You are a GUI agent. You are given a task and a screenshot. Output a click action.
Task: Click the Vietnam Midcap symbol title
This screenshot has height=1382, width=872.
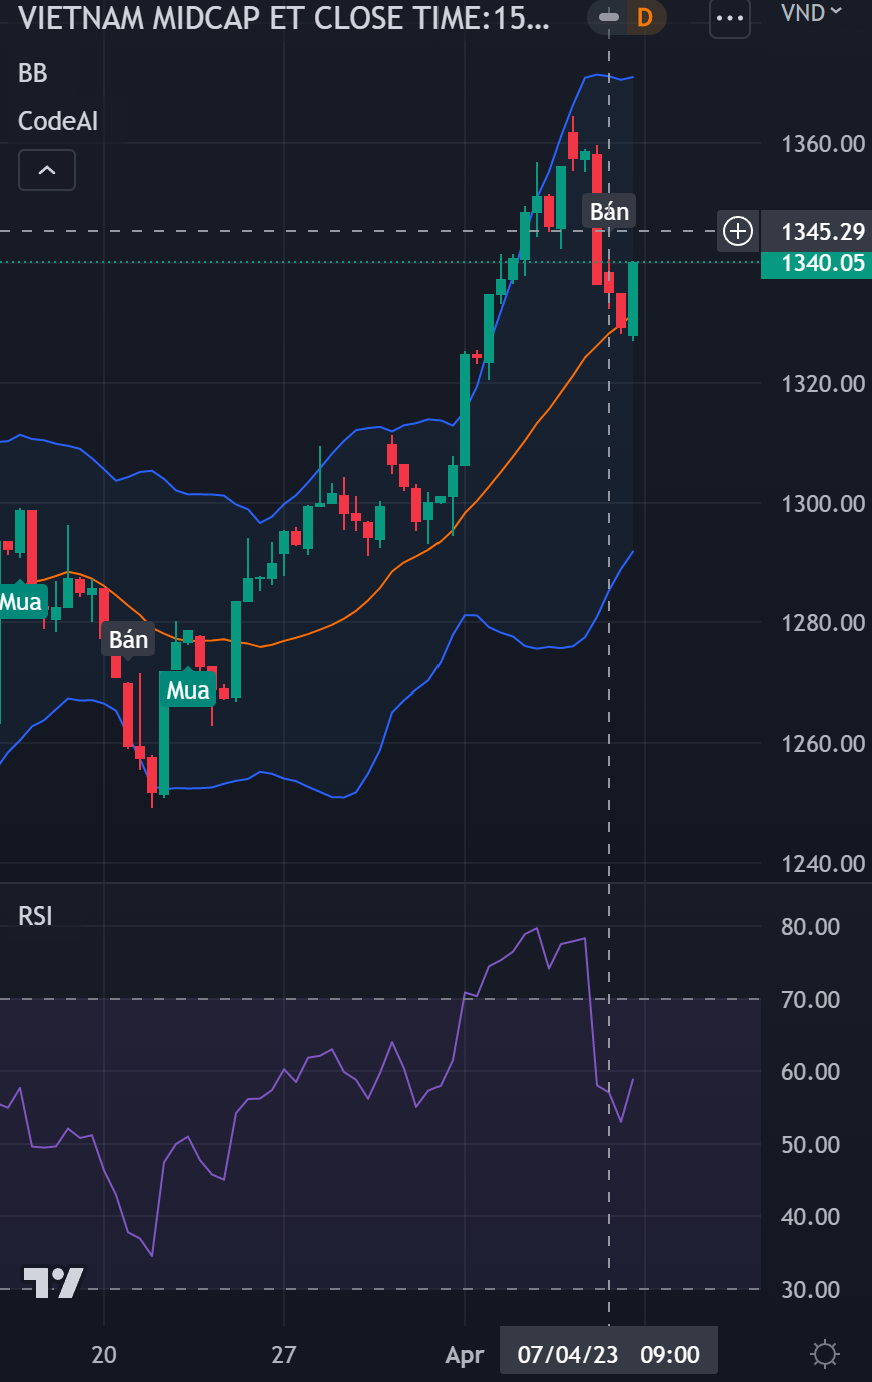(x=284, y=18)
